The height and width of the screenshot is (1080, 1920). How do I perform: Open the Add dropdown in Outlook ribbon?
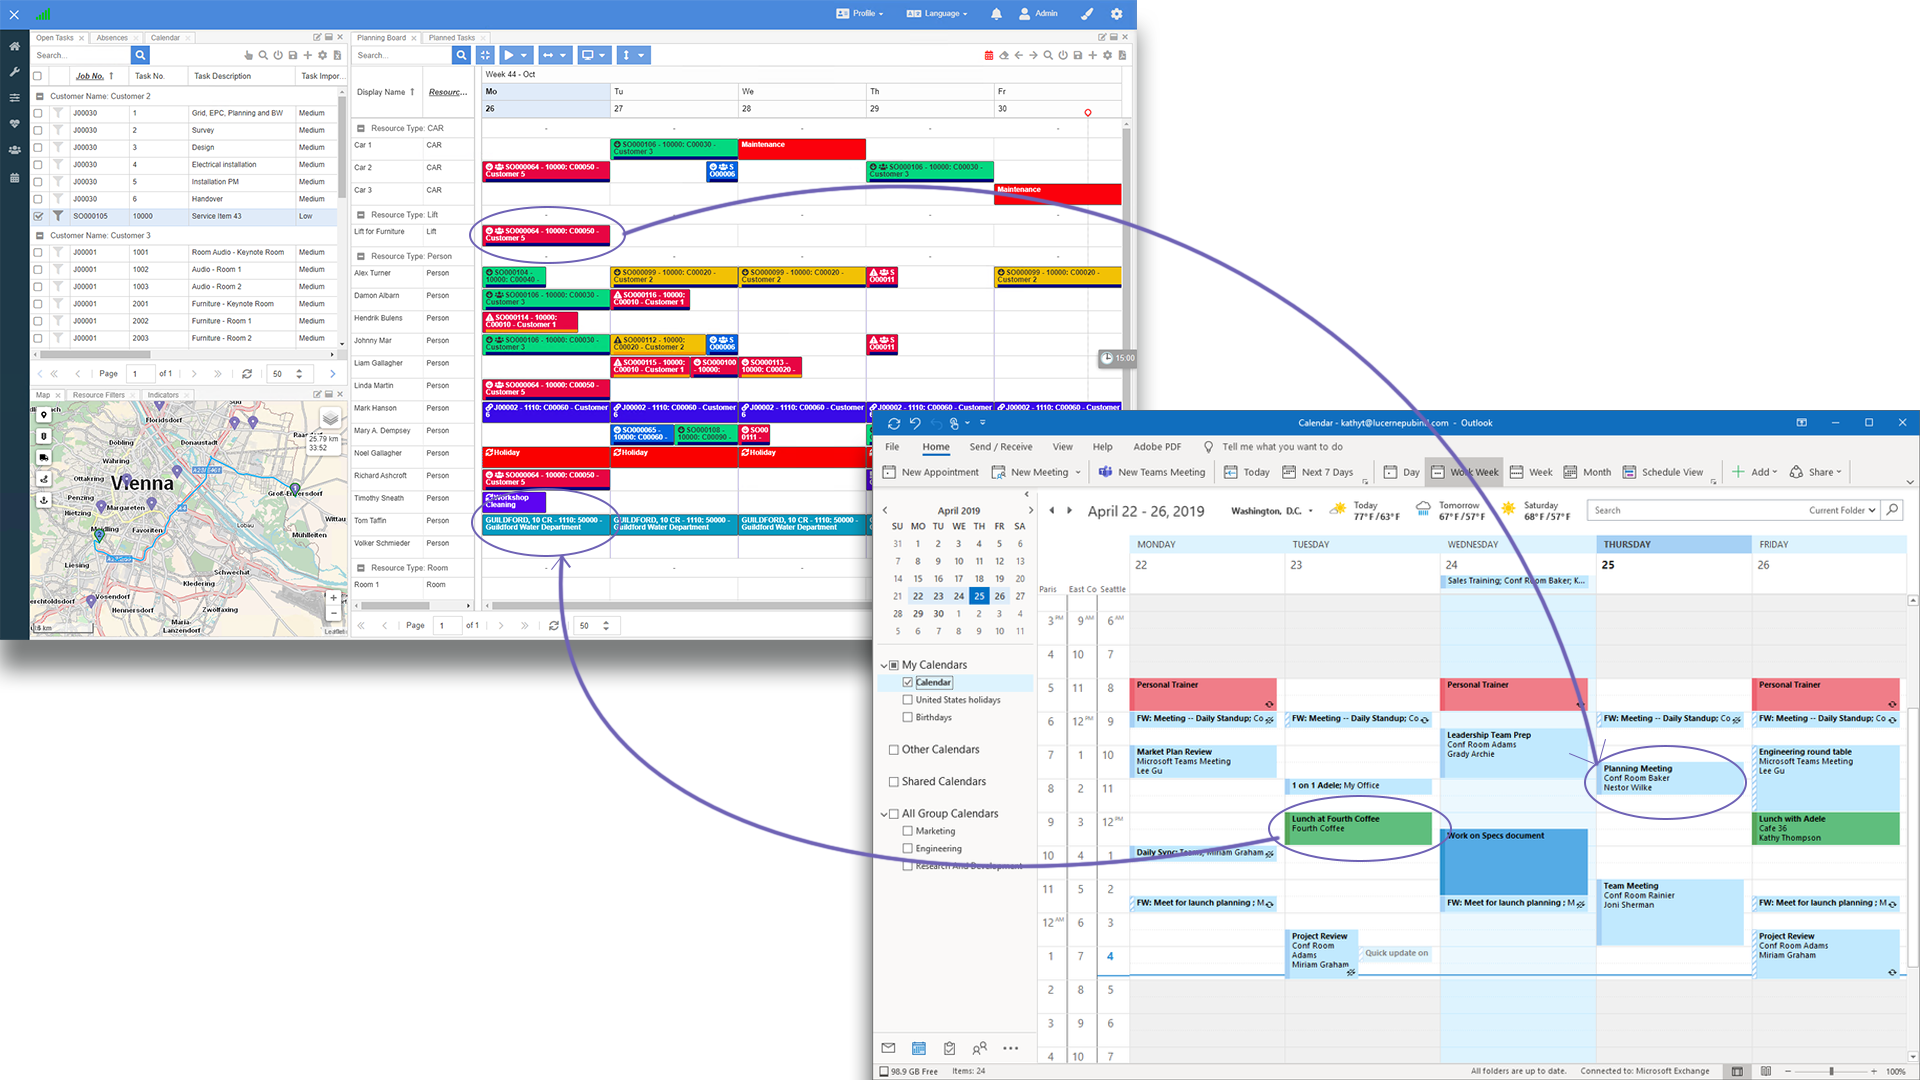(x=1755, y=472)
